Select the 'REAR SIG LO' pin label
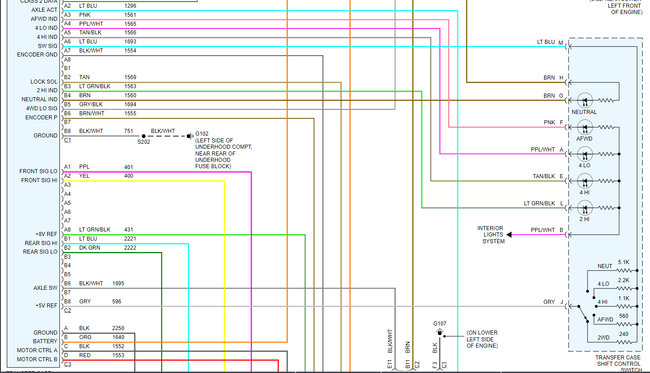Image resolution: width=650 pixels, height=373 pixels. tap(40, 252)
